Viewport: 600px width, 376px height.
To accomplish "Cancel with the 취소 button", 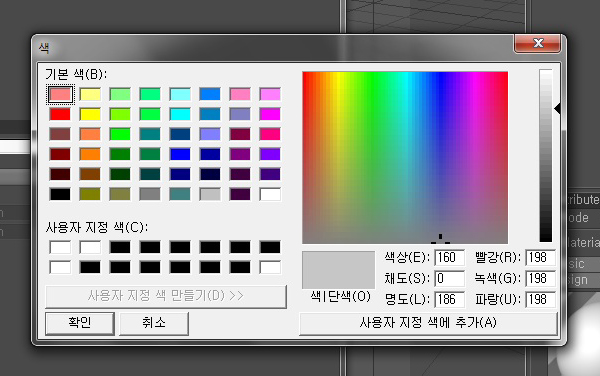I will click(154, 323).
